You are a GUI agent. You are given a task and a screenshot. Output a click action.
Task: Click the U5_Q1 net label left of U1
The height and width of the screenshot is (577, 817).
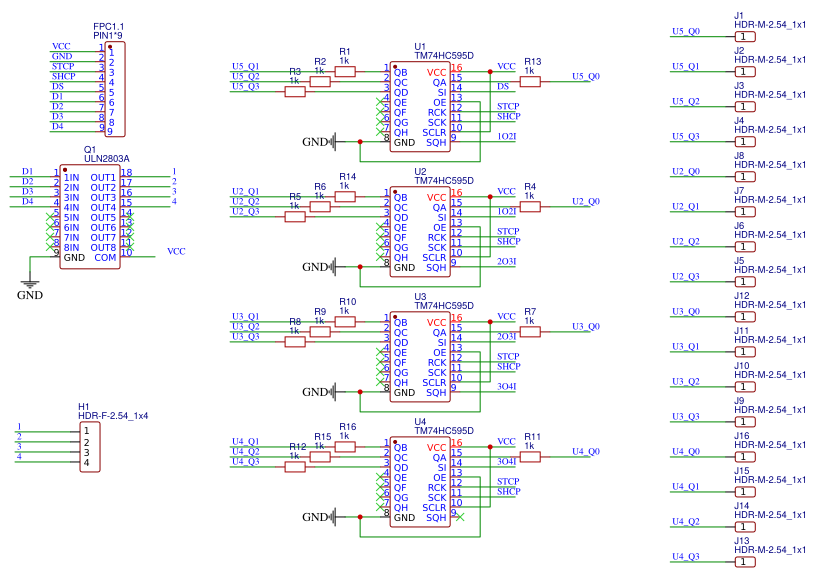click(245, 67)
